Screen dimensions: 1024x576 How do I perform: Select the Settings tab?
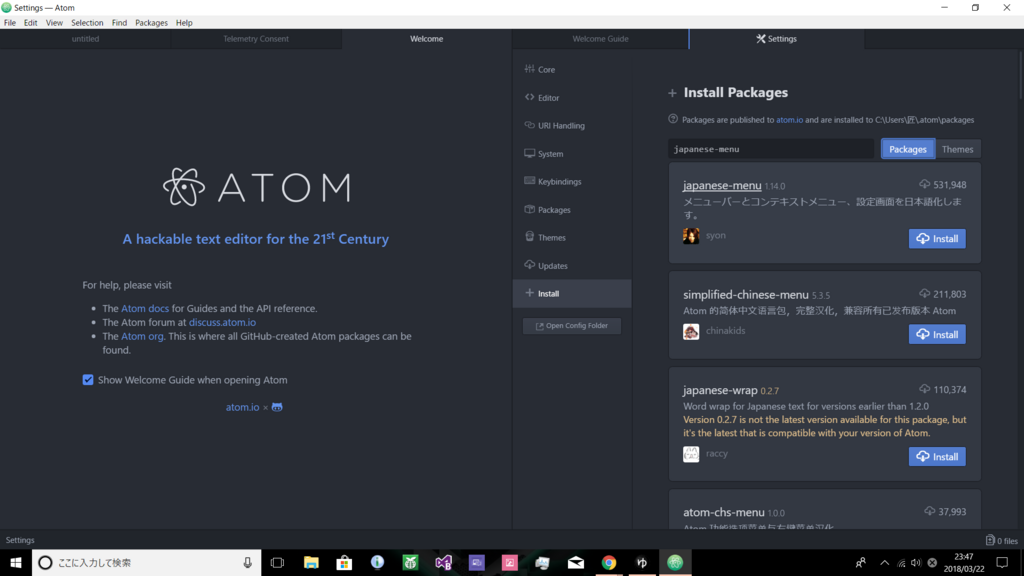776,39
